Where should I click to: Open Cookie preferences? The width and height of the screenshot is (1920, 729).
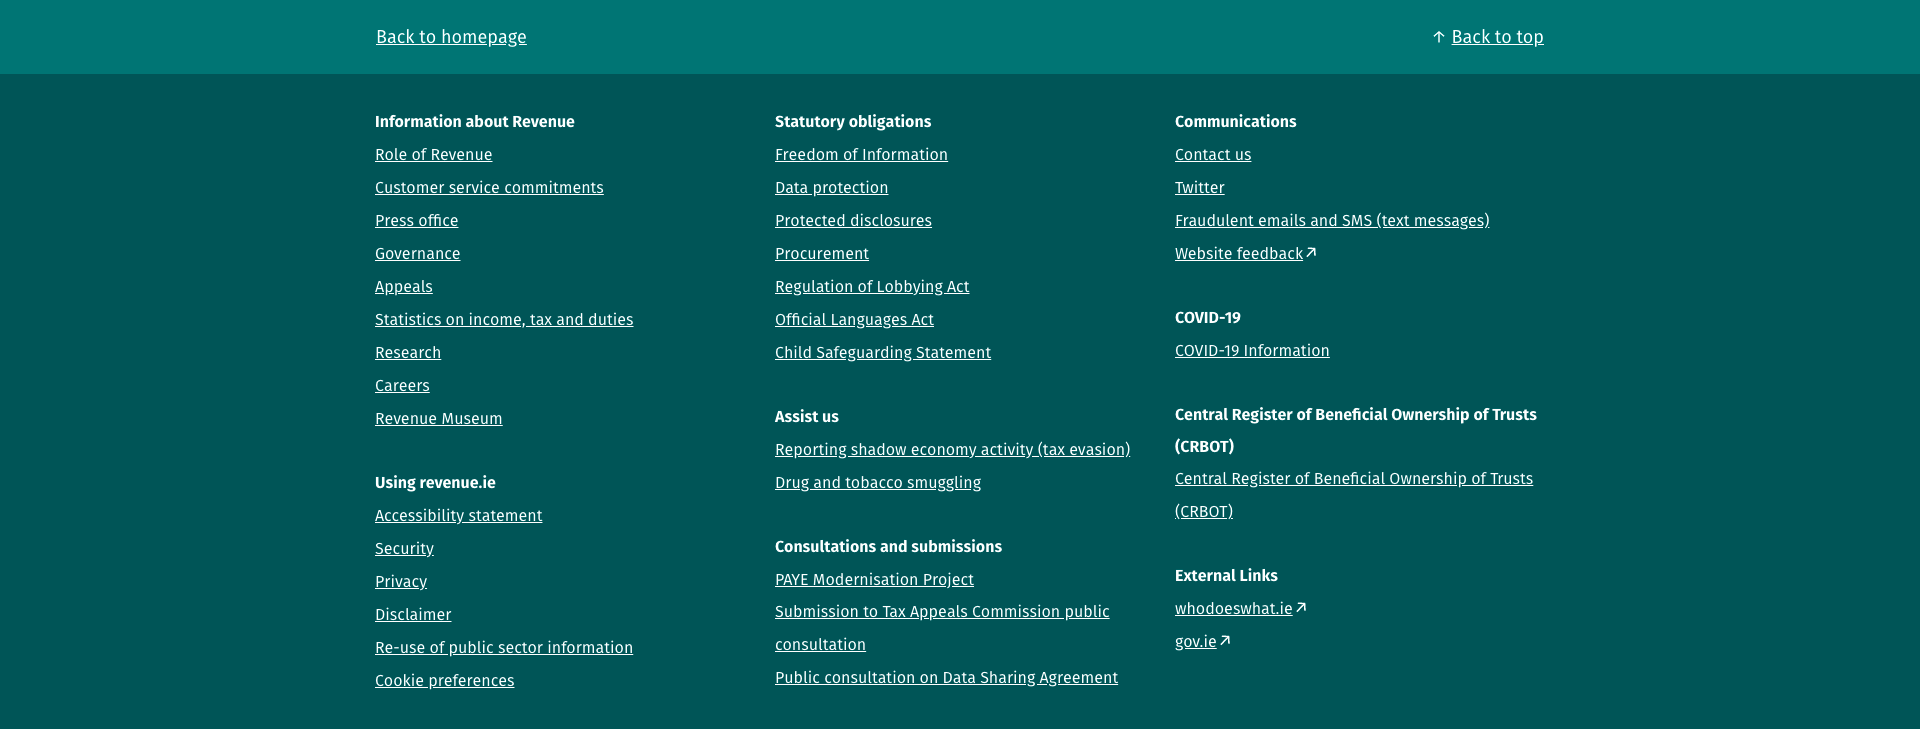(x=444, y=681)
